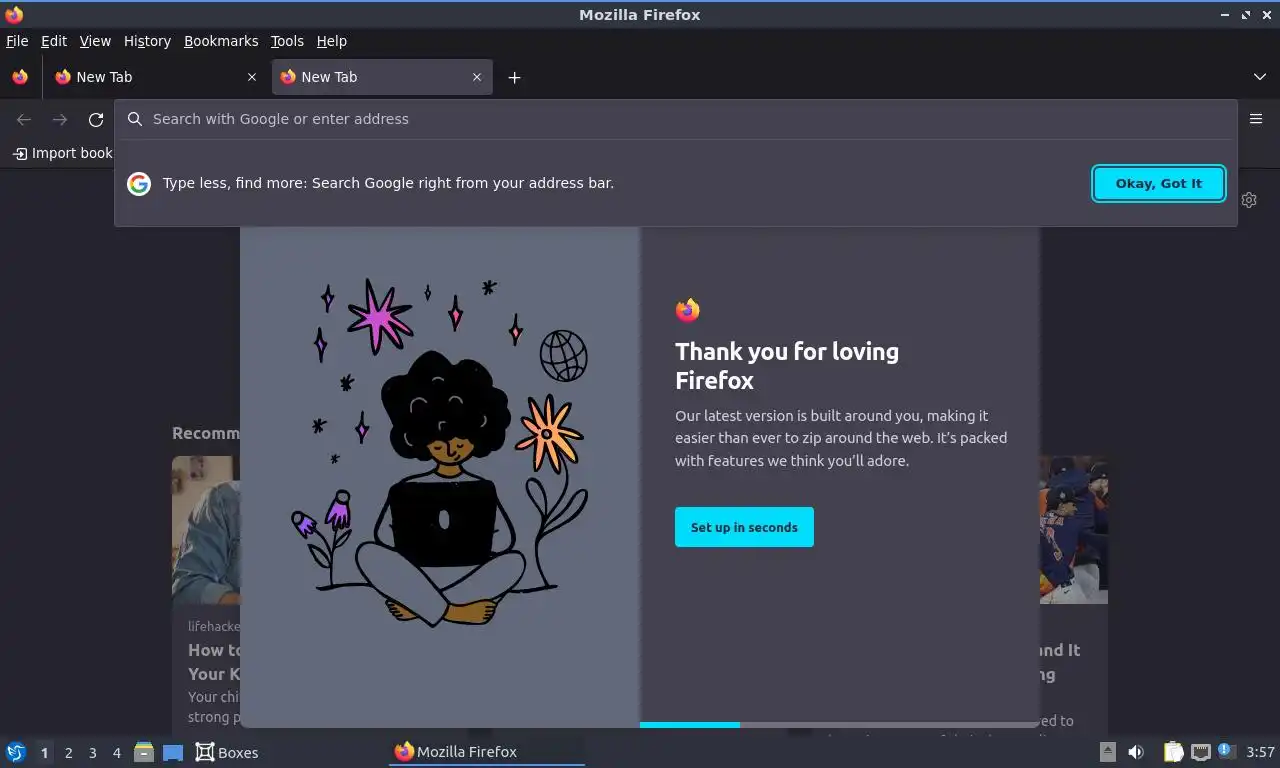The height and width of the screenshot is (768, 1280).
Task: Click the welcome dialog progress bar
Action: pos(840,725)
